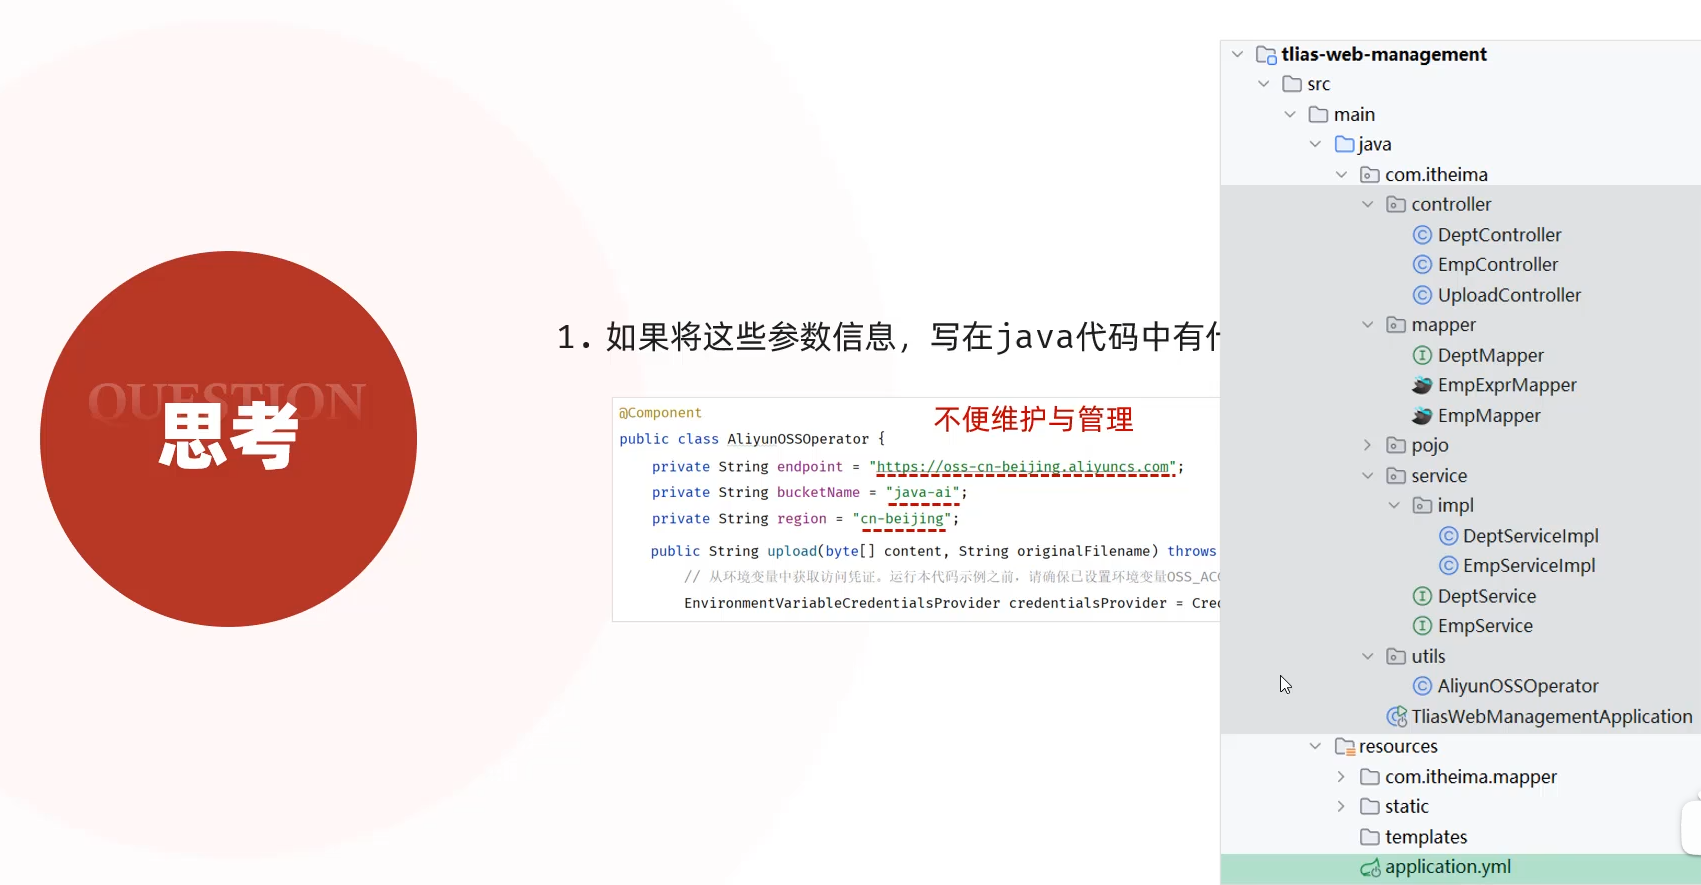Click the "java-ai" bucketName string value
Viewport: 1701px width, 885px height.
[923, 493]
